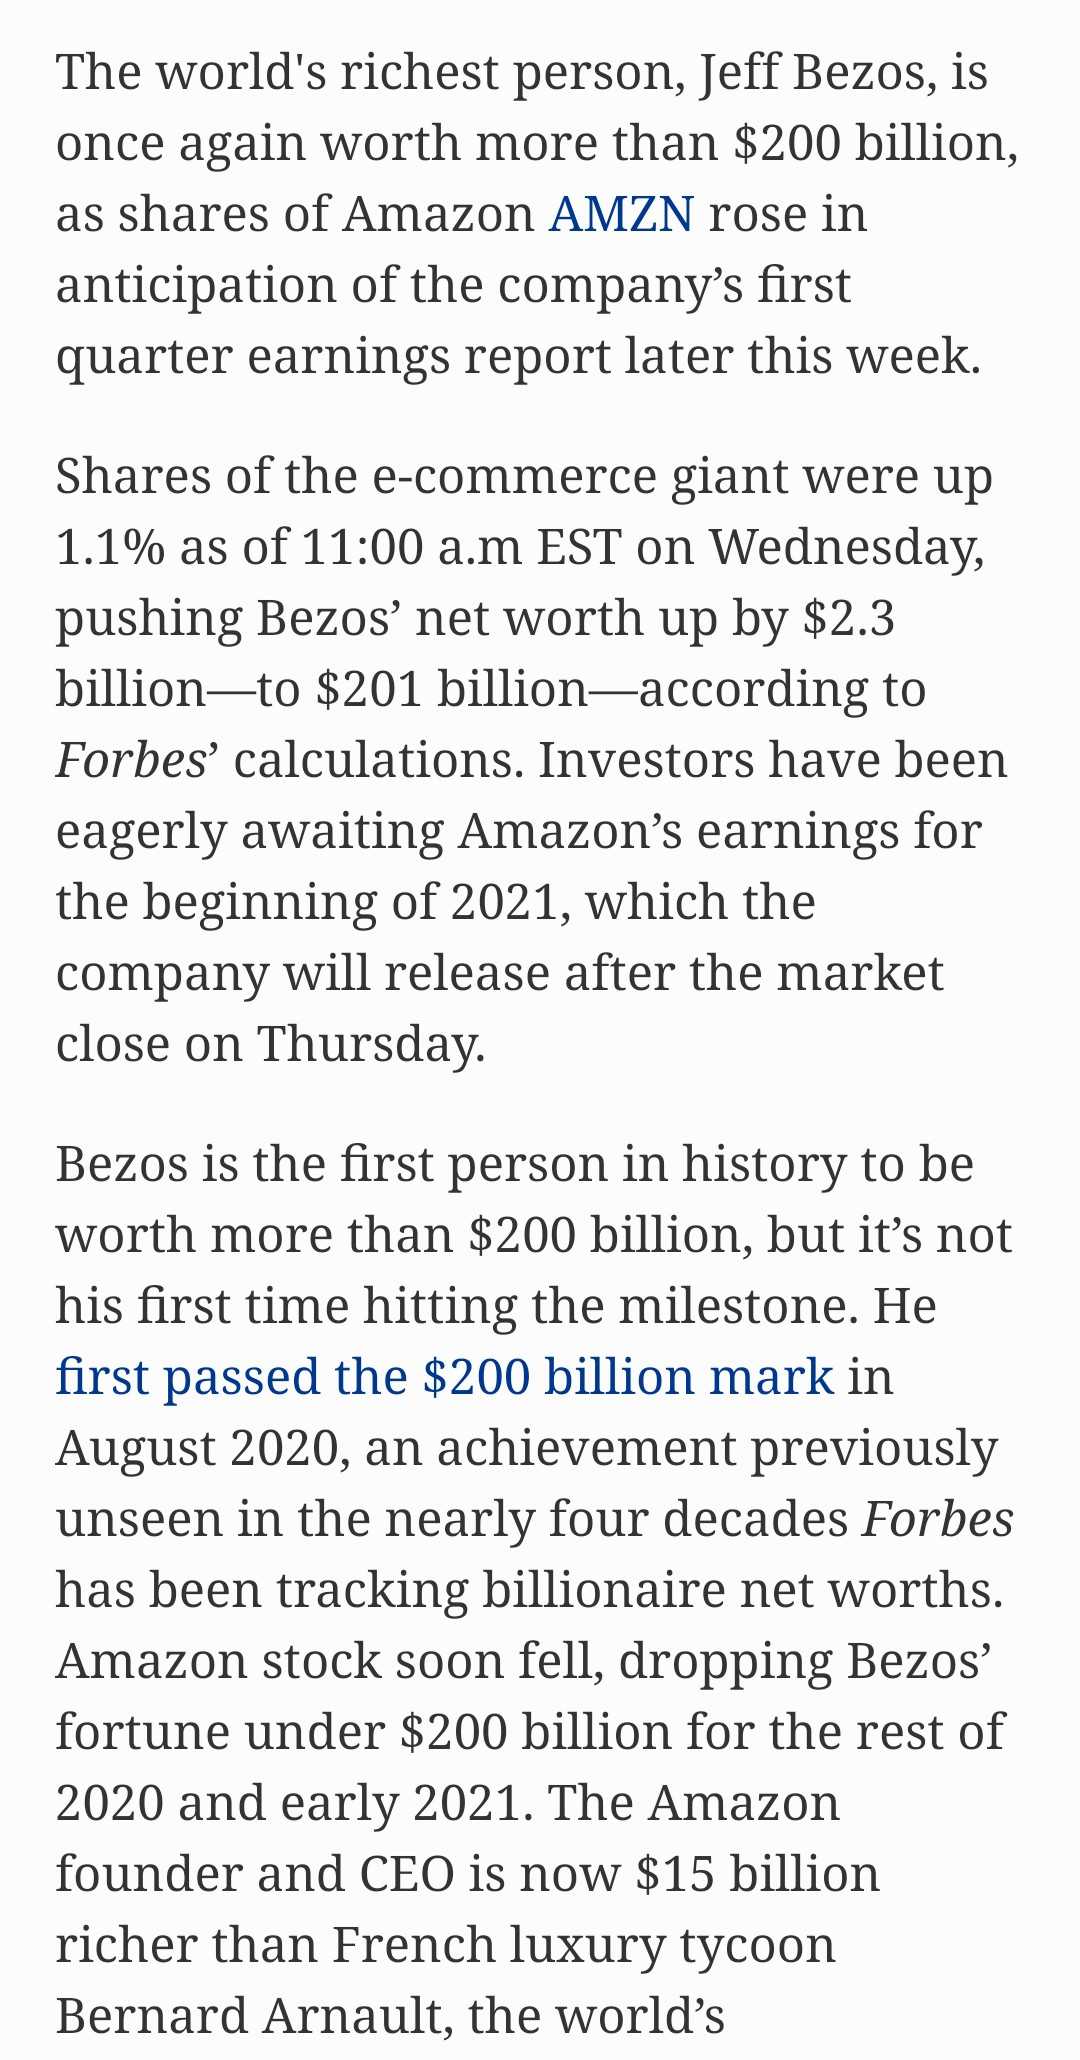Screen dimensions: 1080x2060
Task: Click the text '$15 billion' near the bottom
Action: pos(758,1874)
